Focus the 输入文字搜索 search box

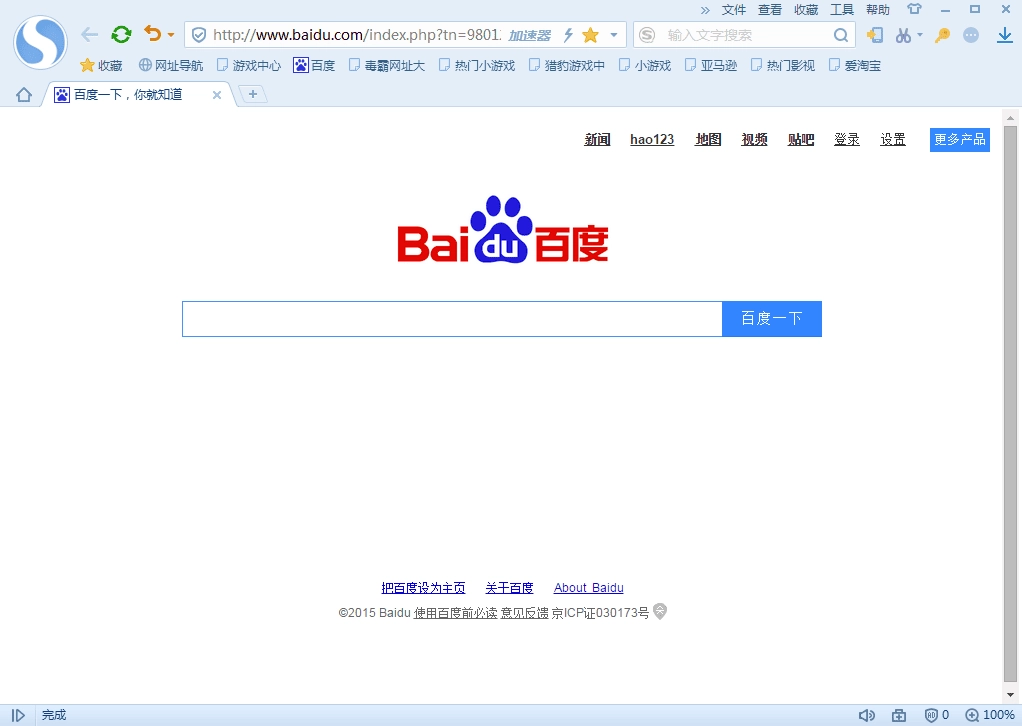pyautogui.click(x=746, y=35)
